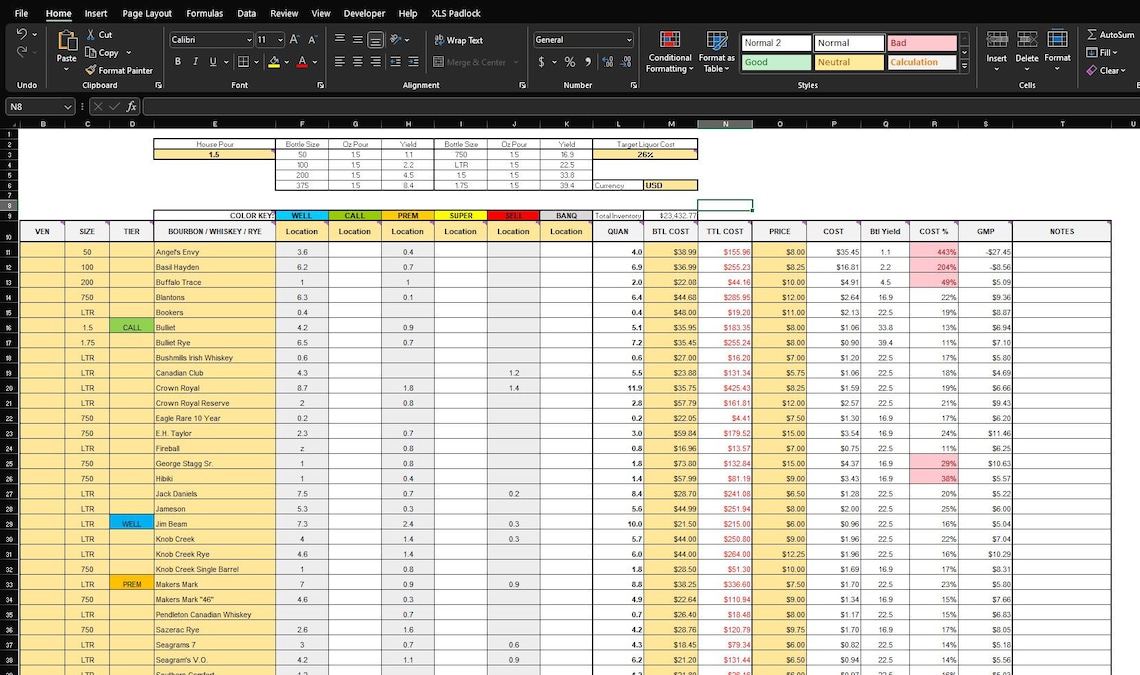The height and width of the screenshot is (675, 1140).
Task: Click the AutoSum button
Action: pyautogui.click(x=1109, y=34)
